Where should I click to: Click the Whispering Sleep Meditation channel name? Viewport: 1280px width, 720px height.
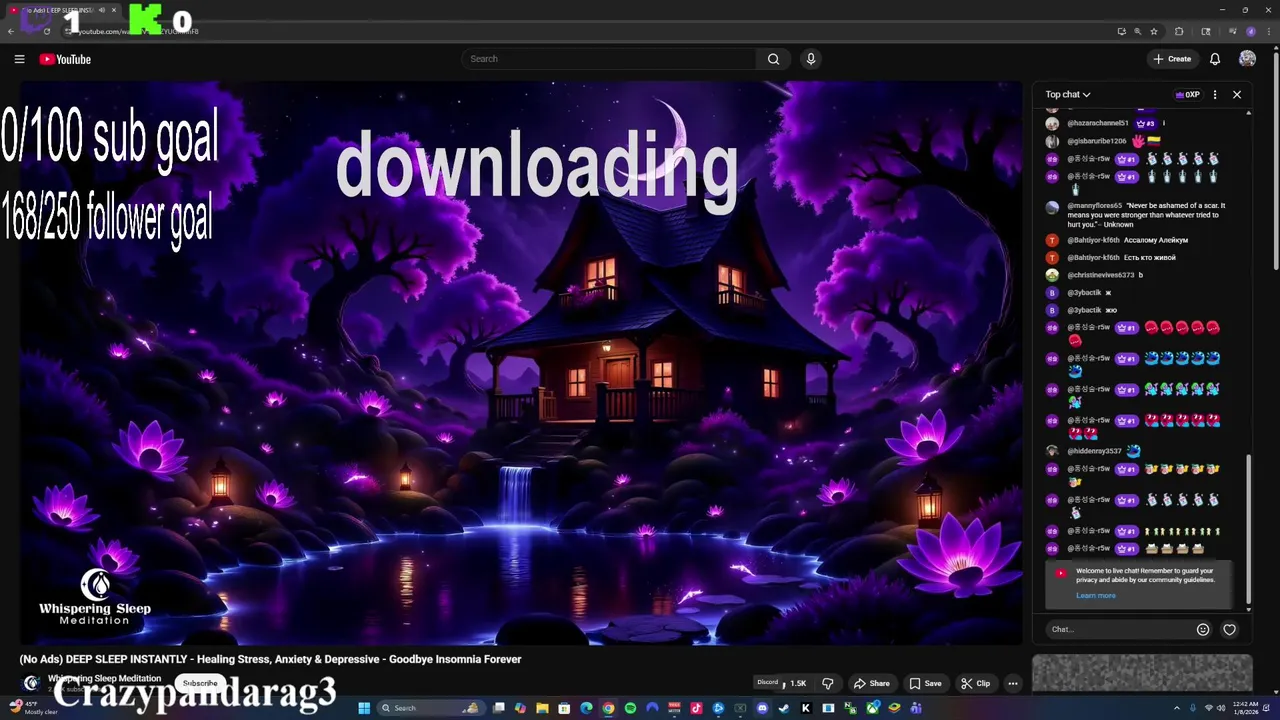pyautogui.click(x=104, y=678)
